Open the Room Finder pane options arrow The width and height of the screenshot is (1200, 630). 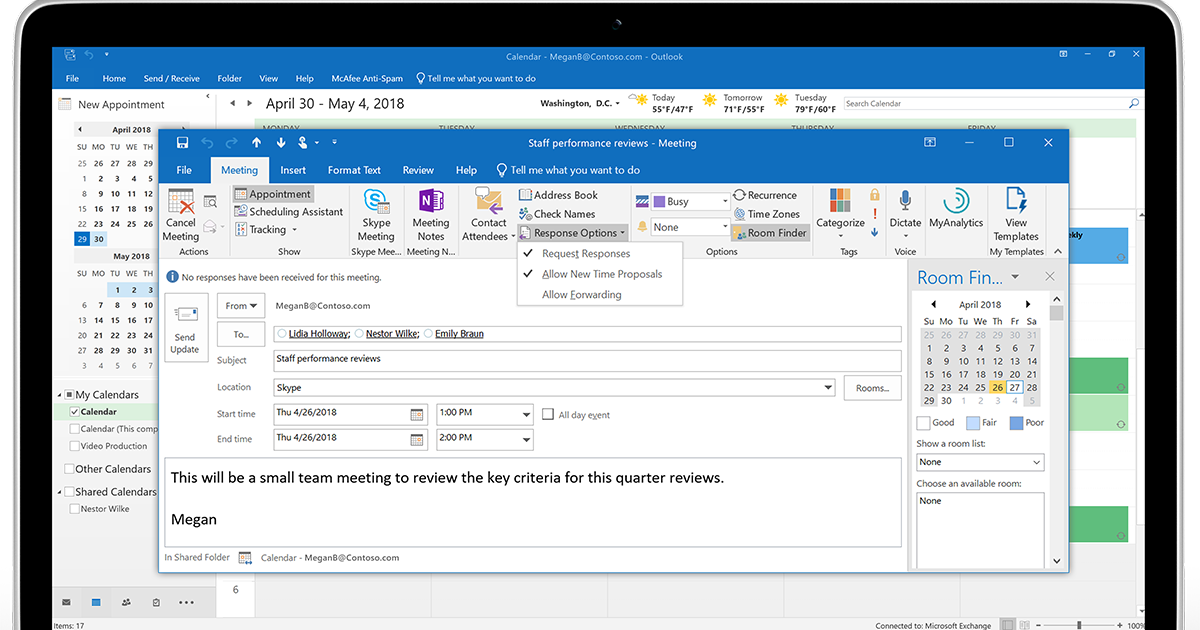pyautogui.click(x=1015, y=277)
